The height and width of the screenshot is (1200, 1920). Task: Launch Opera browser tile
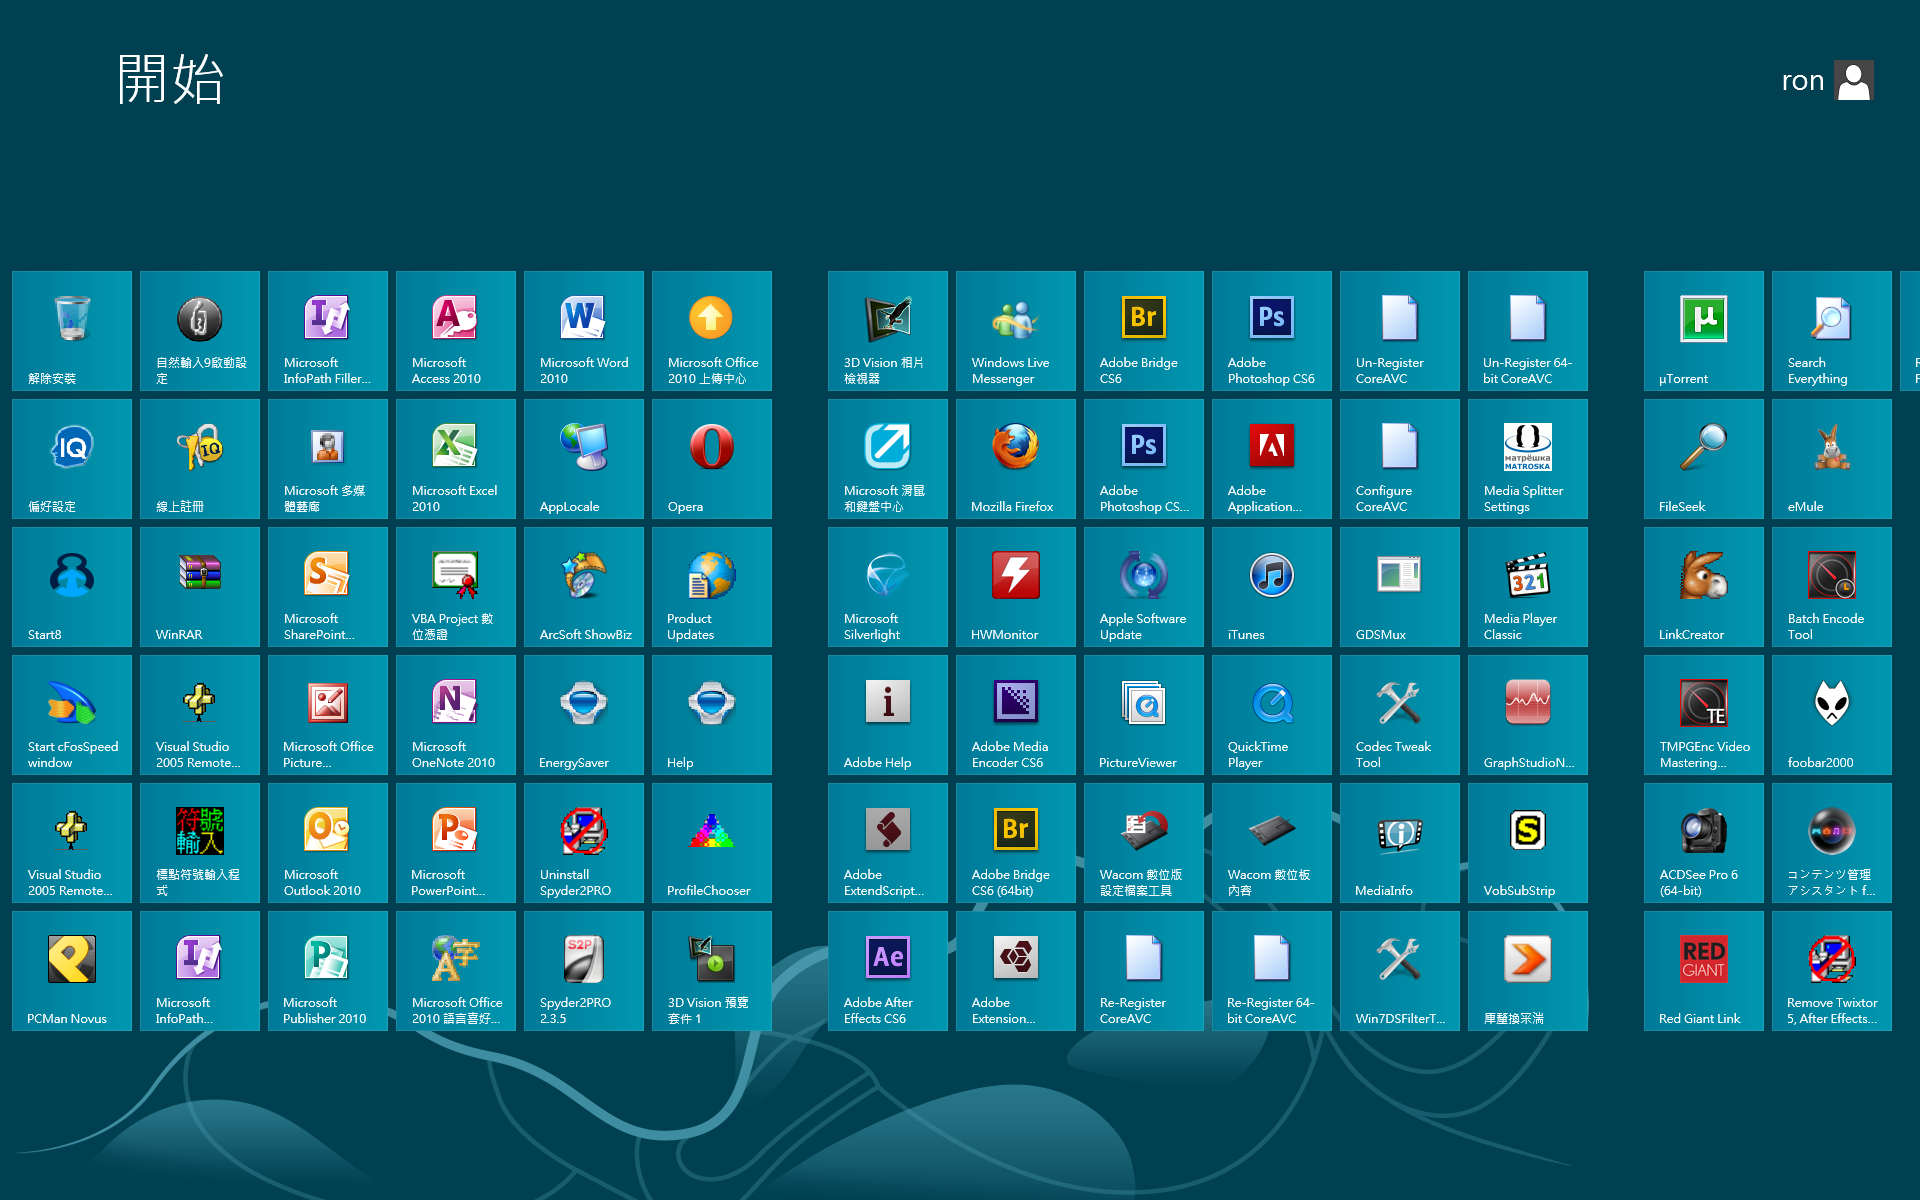[711, 459]
